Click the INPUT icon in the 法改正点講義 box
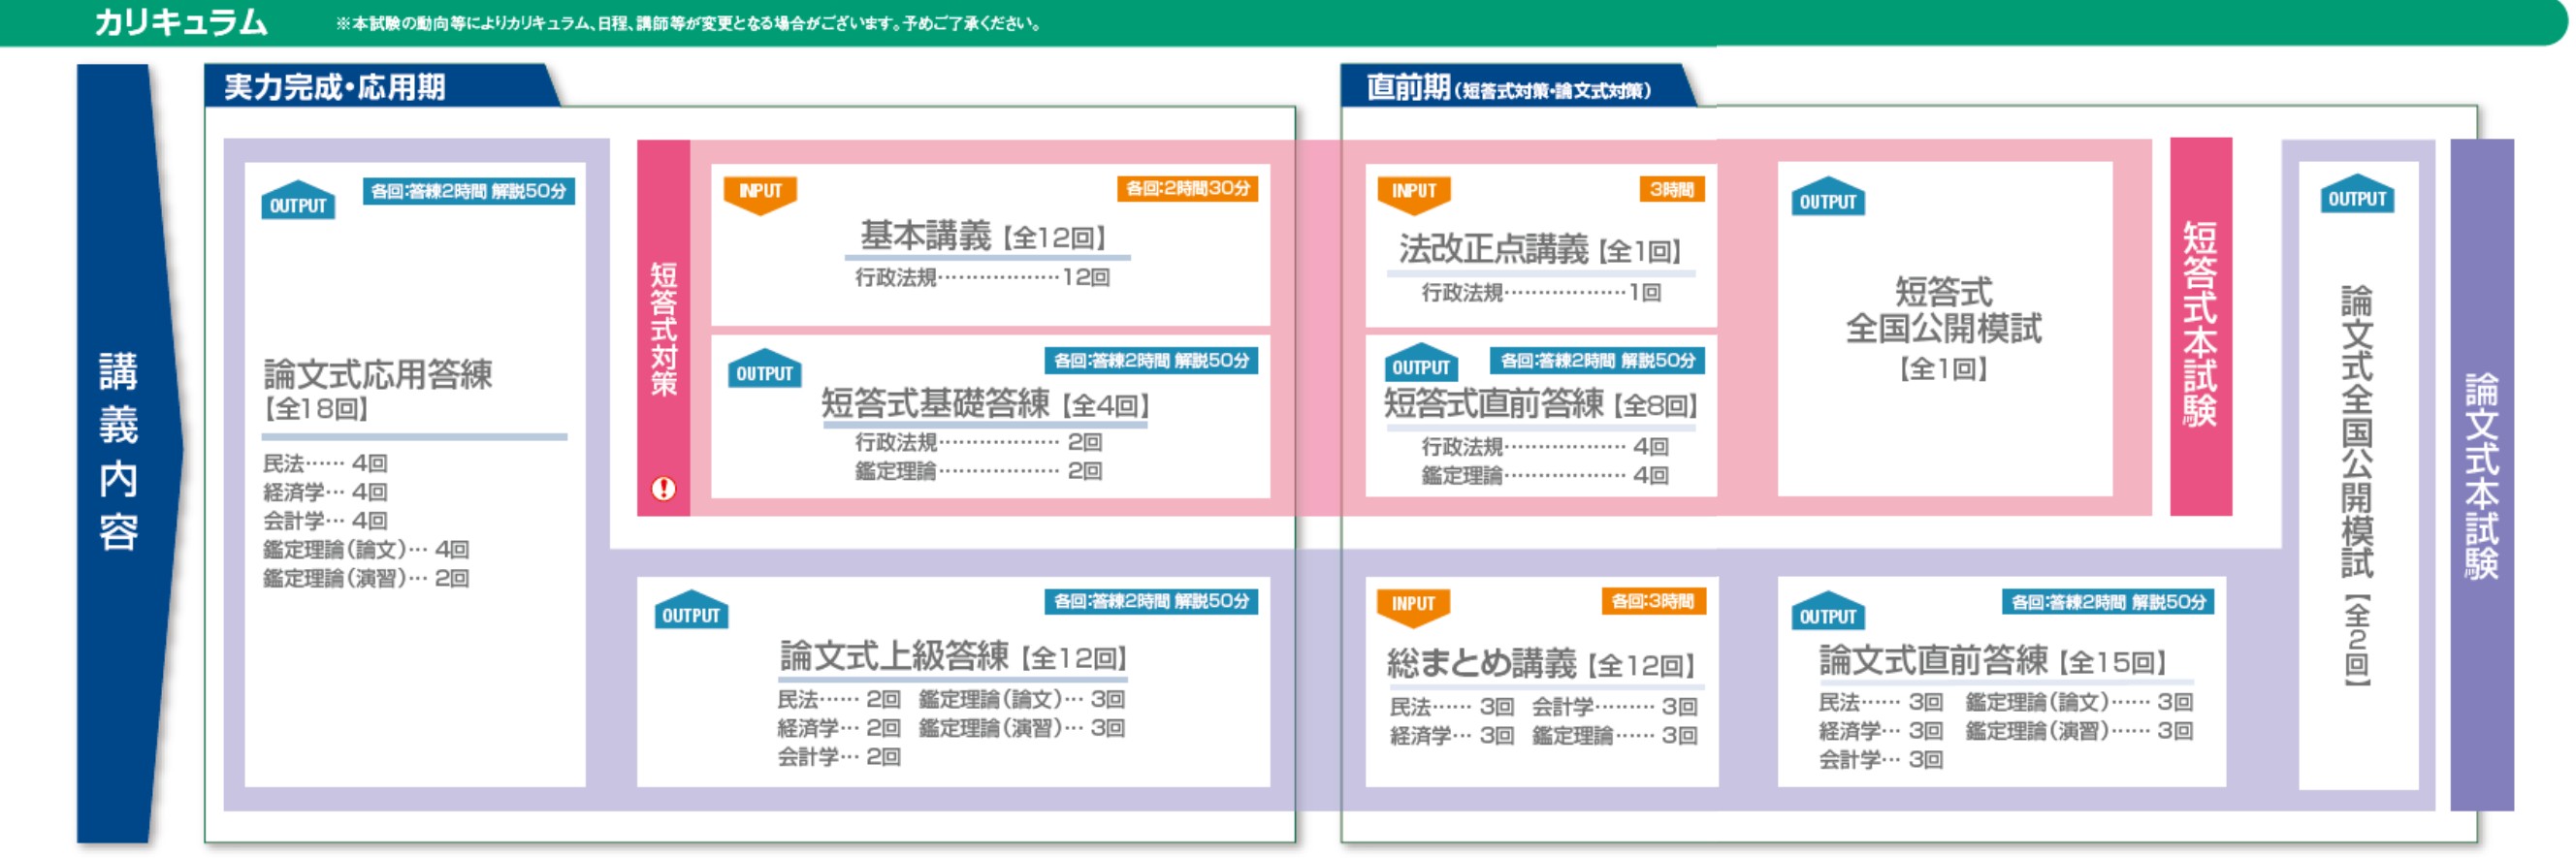The image size is (2576, 858). (x=1413, y=193)
